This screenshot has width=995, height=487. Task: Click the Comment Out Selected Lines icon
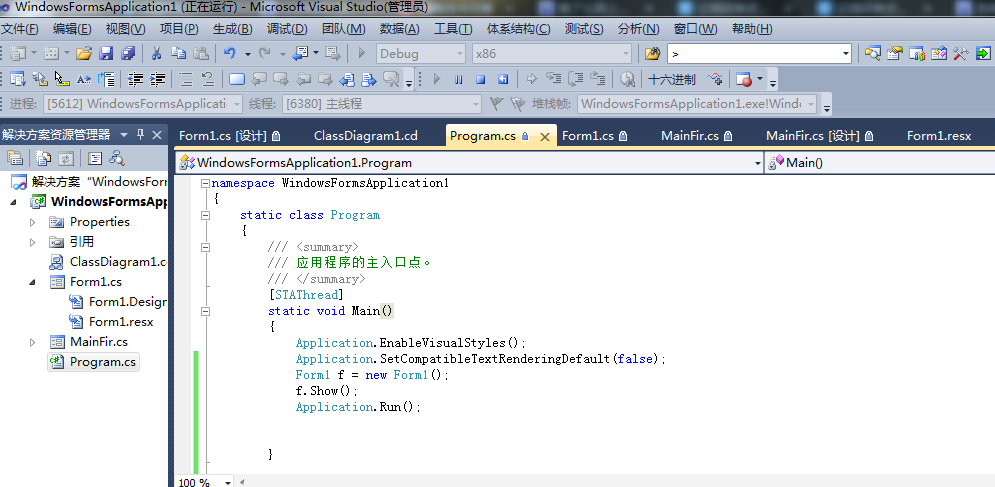(x=186, y=79)
